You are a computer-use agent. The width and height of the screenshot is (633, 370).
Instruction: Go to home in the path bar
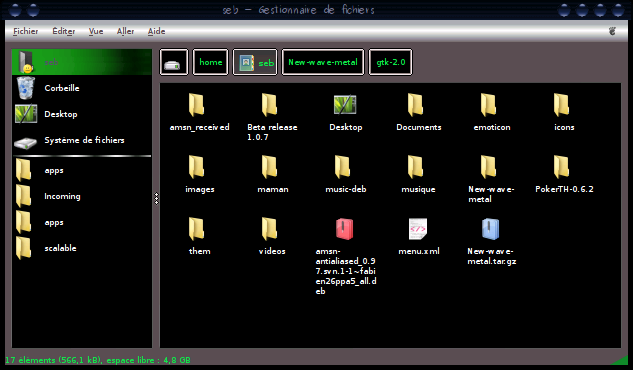[210, 62]
